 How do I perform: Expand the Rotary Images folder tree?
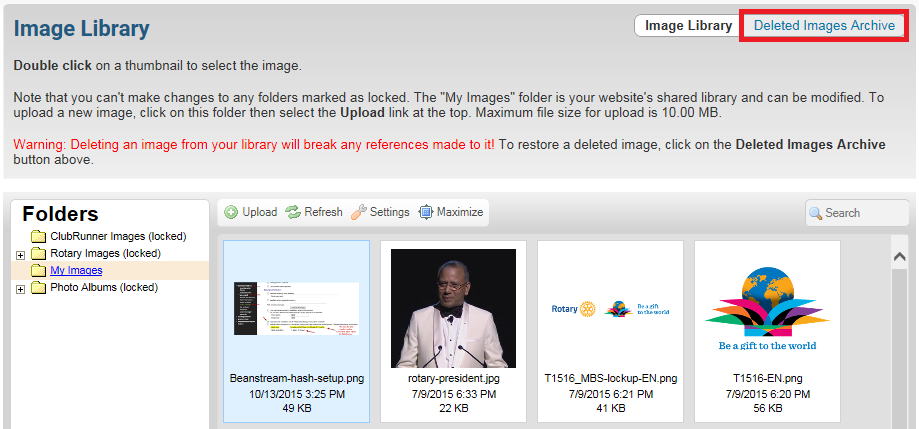(x=21, y=255)
